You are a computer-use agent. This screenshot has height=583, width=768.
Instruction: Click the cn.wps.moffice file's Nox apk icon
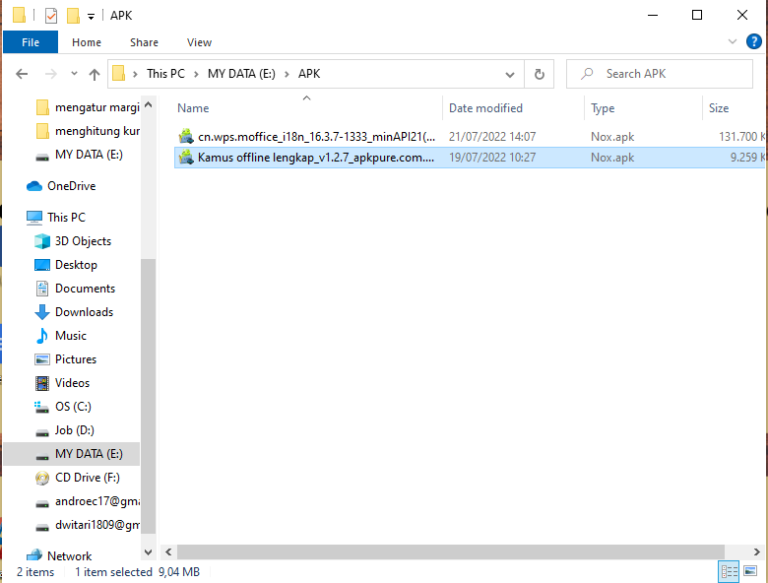tap(186, 136)
